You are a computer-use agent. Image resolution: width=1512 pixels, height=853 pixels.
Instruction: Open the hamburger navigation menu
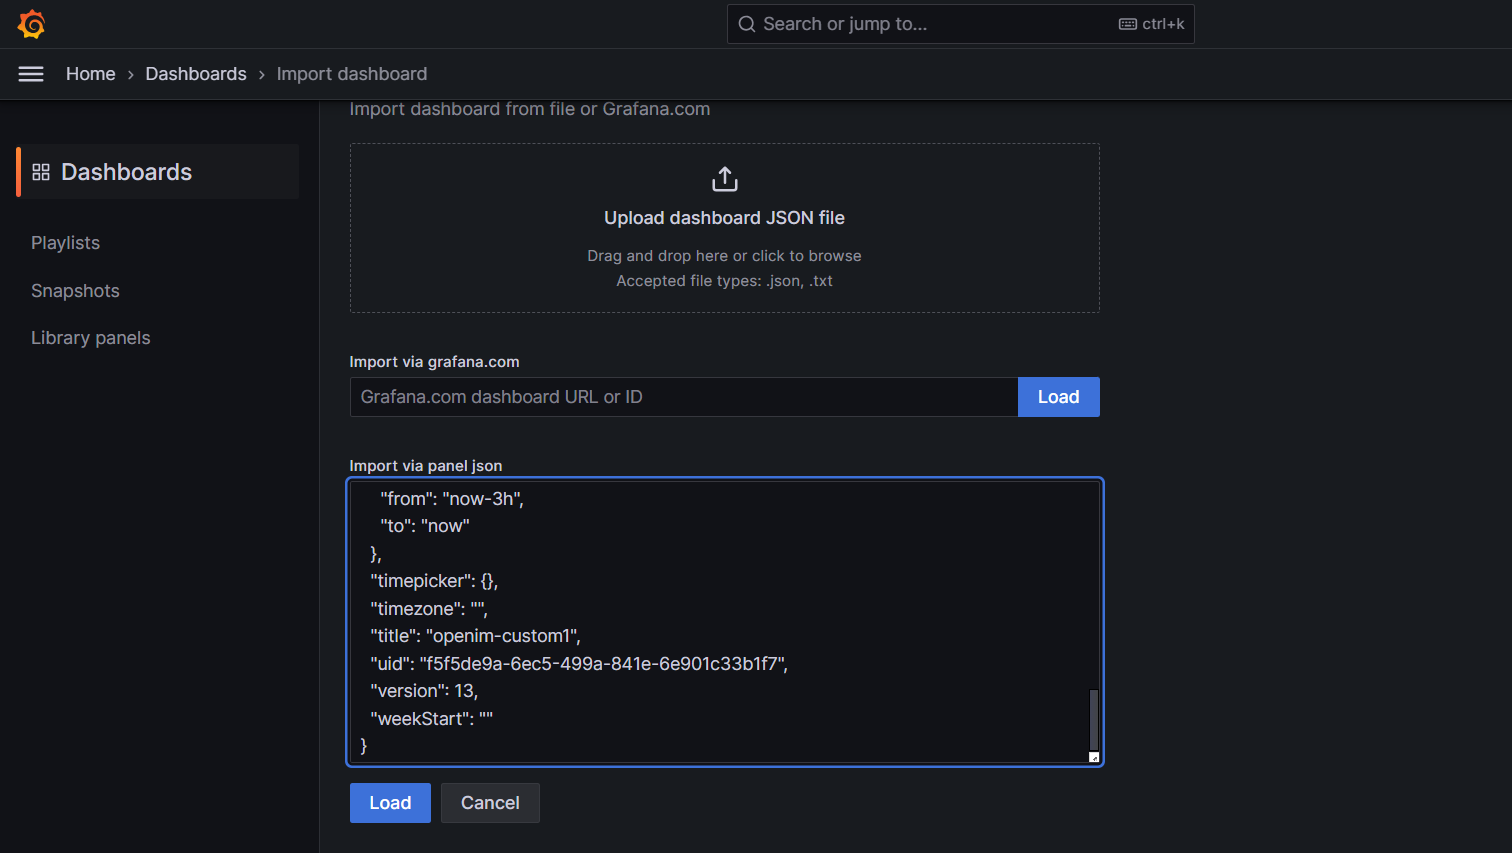pyautogui.click(x=31, y=73)
